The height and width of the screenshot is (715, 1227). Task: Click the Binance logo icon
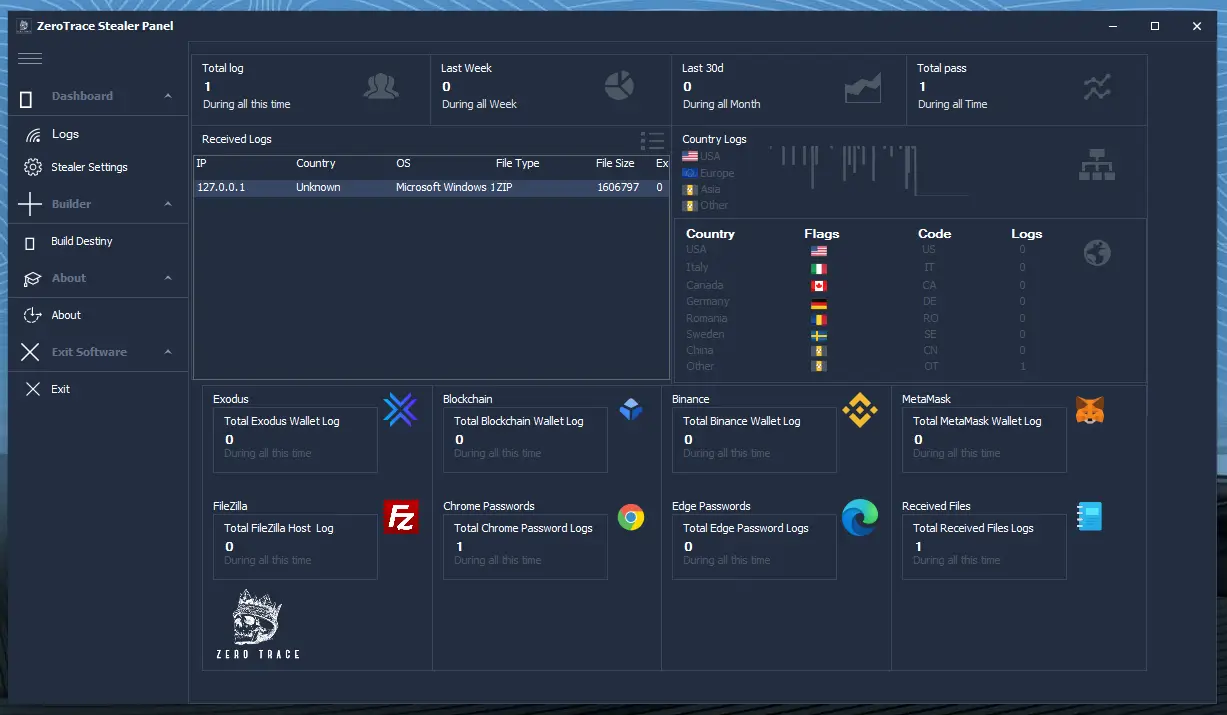click(859, 409)
